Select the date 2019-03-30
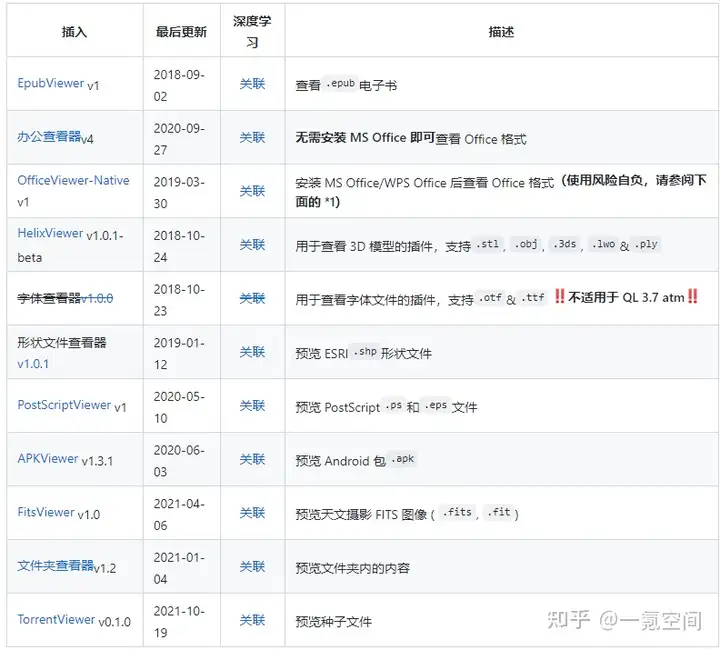The image size is (720, 650). (179, 193)
